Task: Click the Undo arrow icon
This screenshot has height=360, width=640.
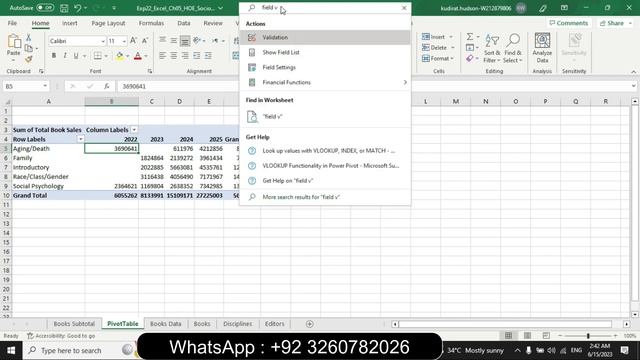Action: (x=77, y=8)
